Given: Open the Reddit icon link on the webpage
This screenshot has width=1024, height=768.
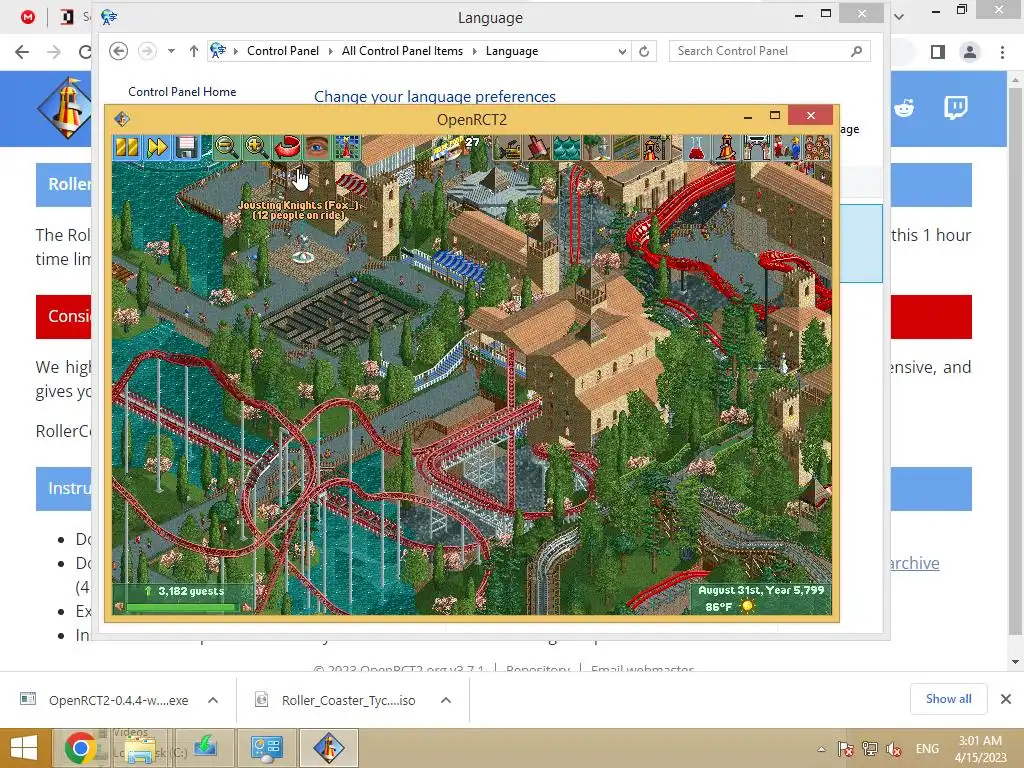Looking at the screenshot, I should coord(904,108).
